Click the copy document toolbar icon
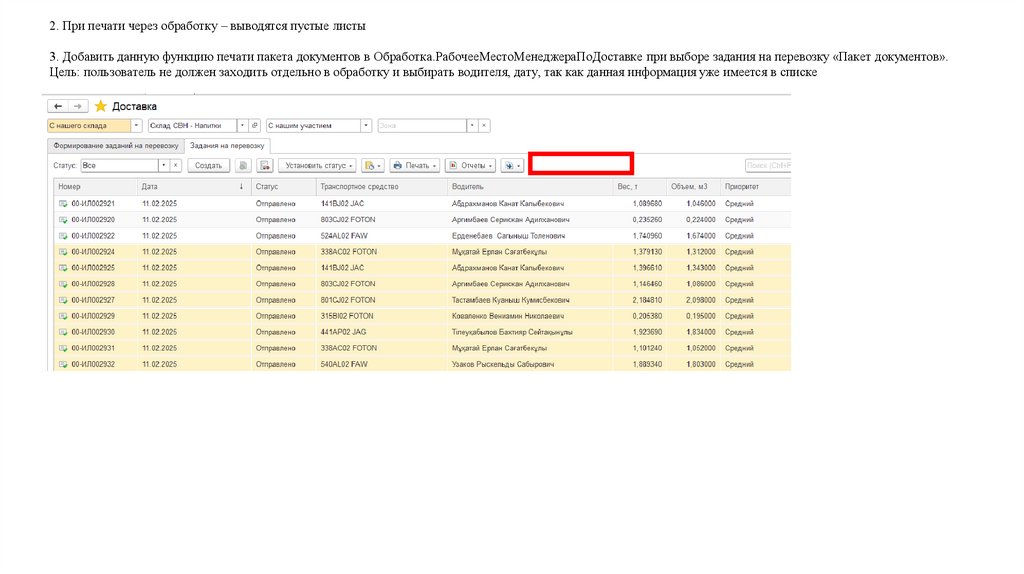Viewport: 1024px width, 574px height. point(243,166)
